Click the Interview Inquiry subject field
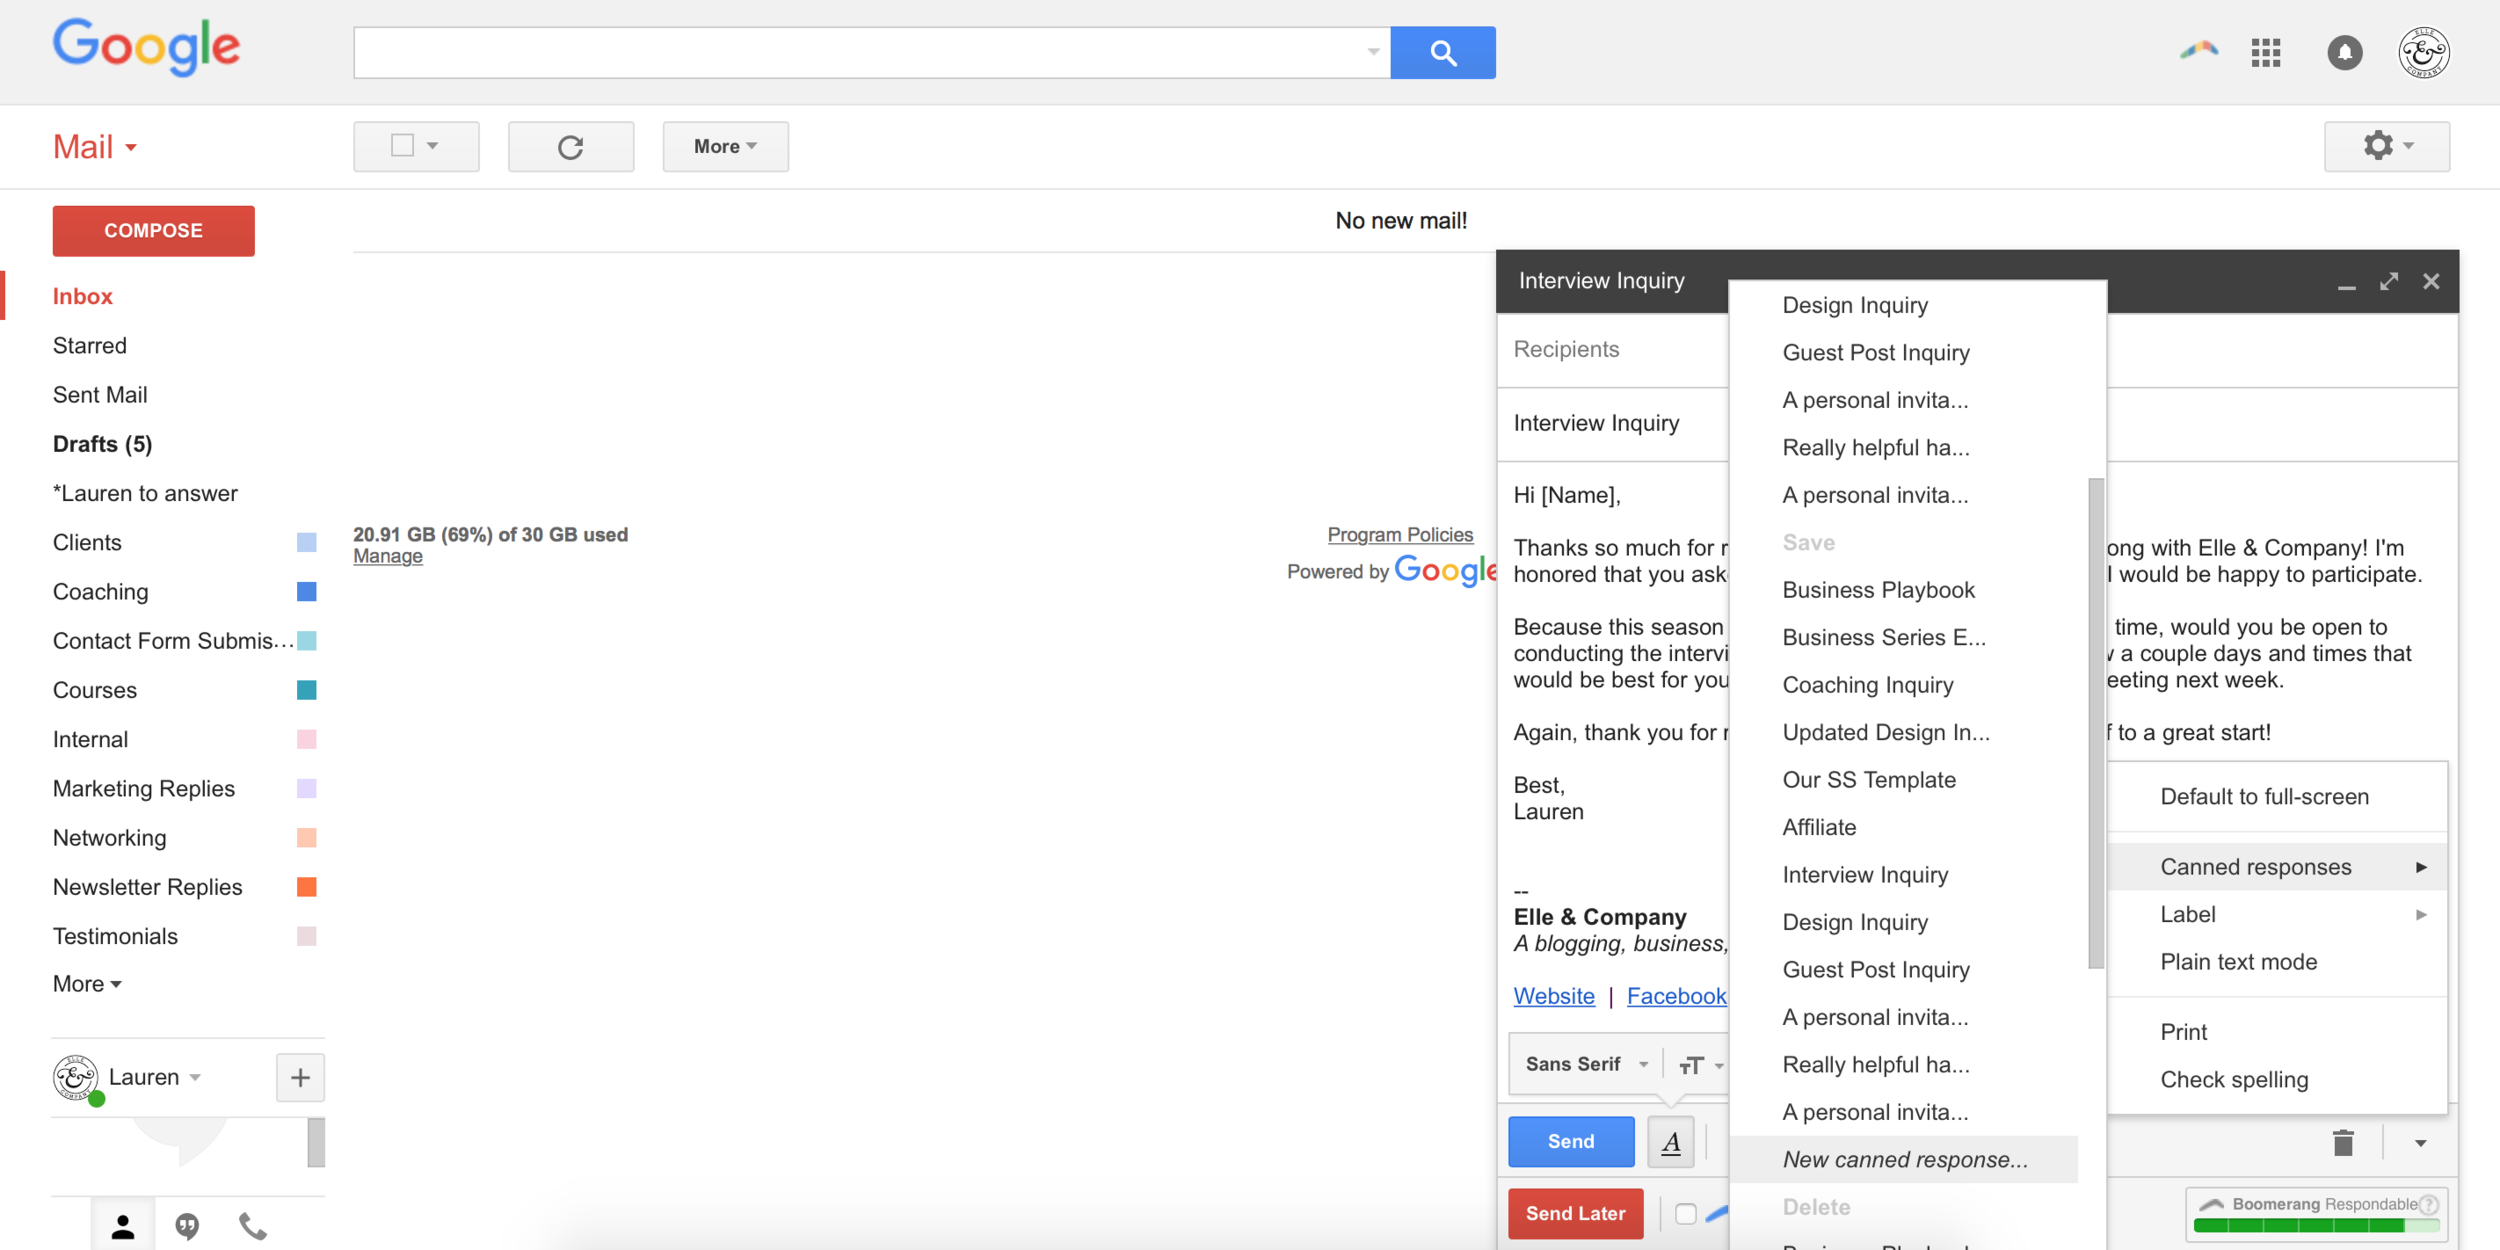The image size is (2500, 1250). click(x=1597, y=423)
